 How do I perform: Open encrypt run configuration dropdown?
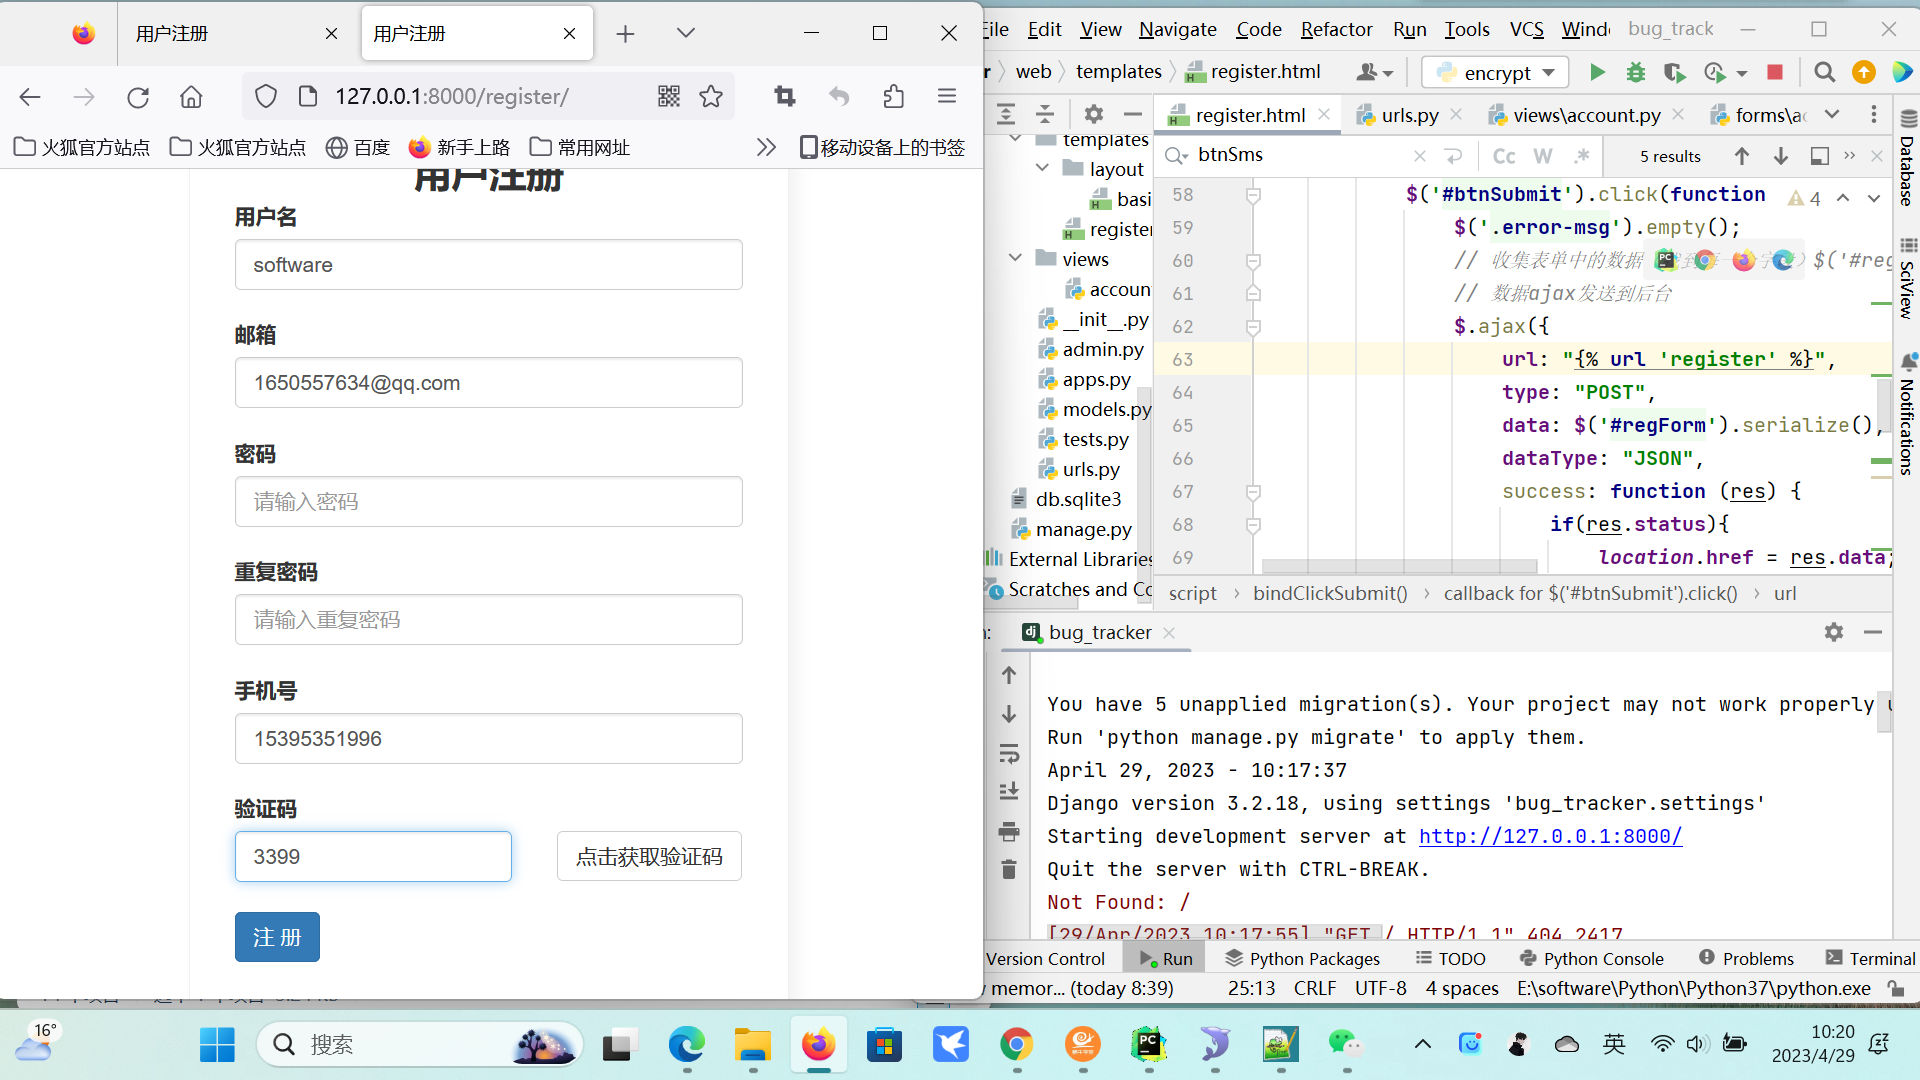(1496, 72)
